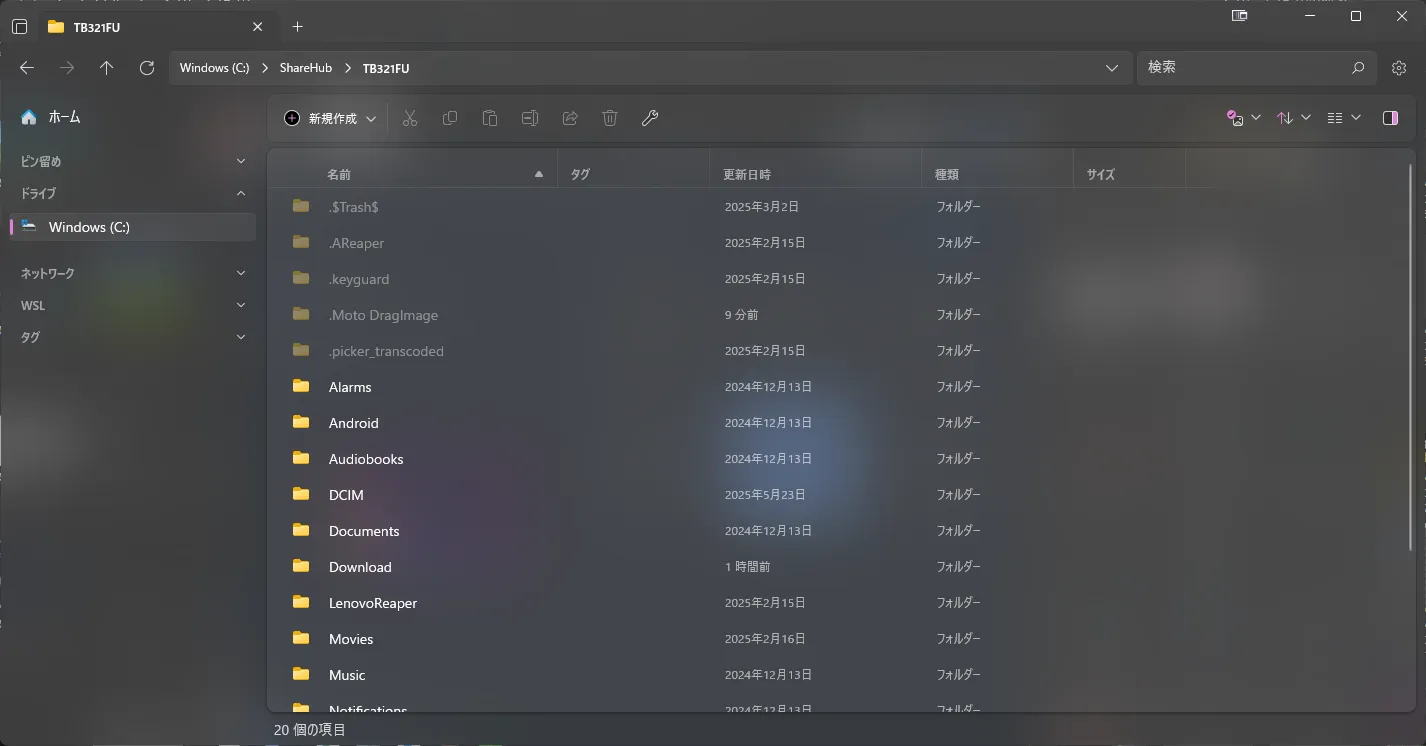Open properties with the wrench icon
The image size is (1426, 746).
click(x=650, y=118)
